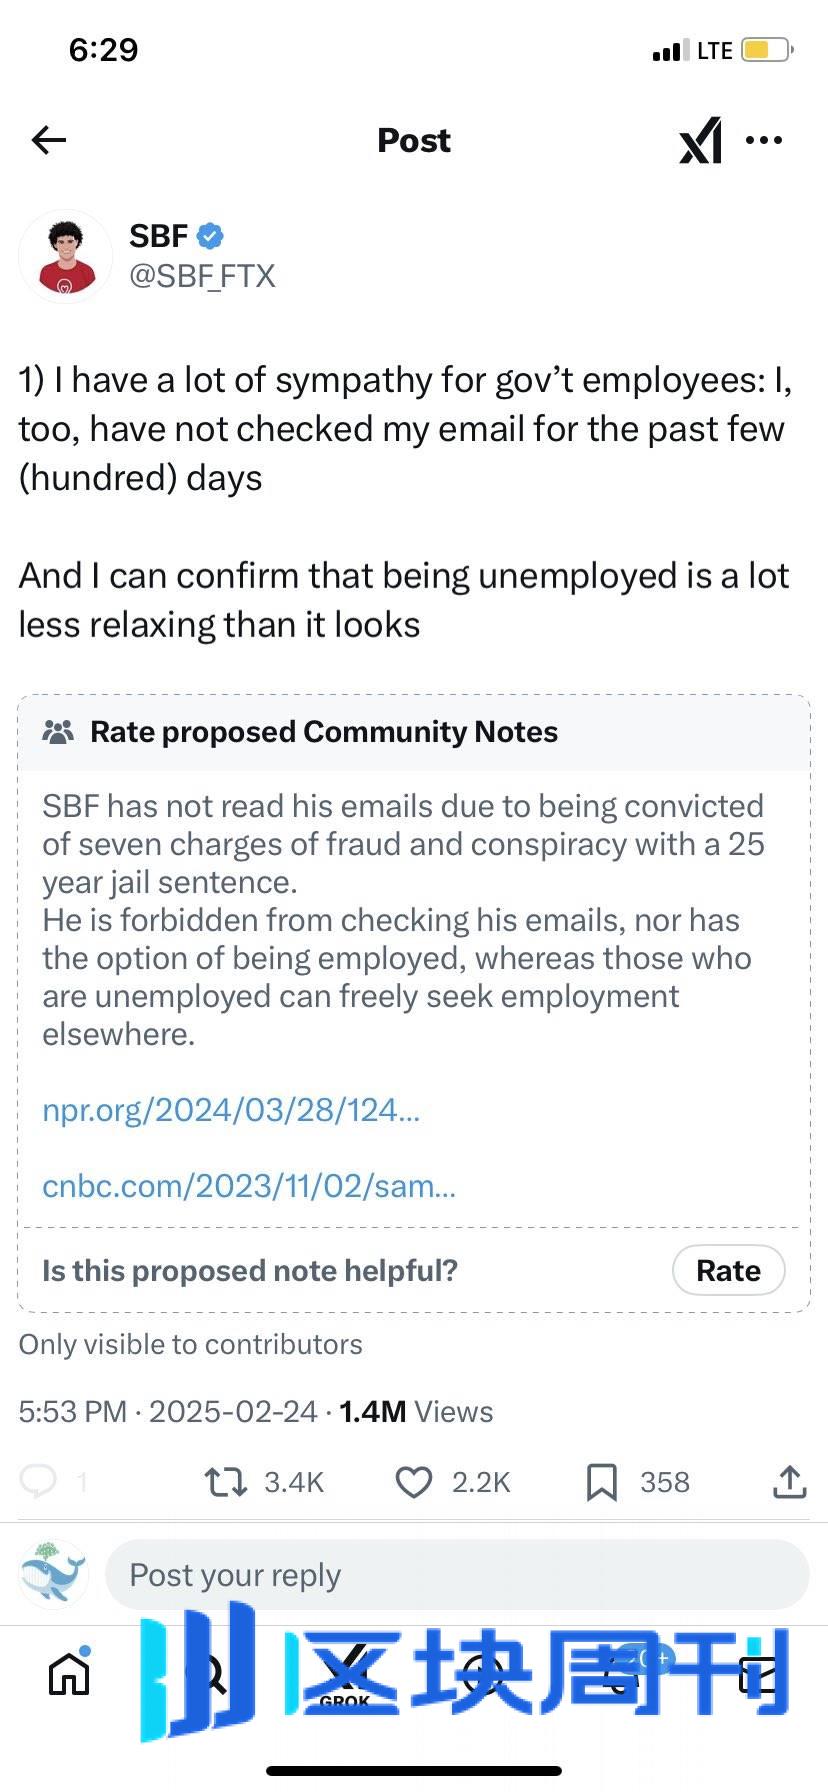This screenshot has height=1792, width=828.
Task: Tap the 1.4M Views count
Action: pos(416,1412)
